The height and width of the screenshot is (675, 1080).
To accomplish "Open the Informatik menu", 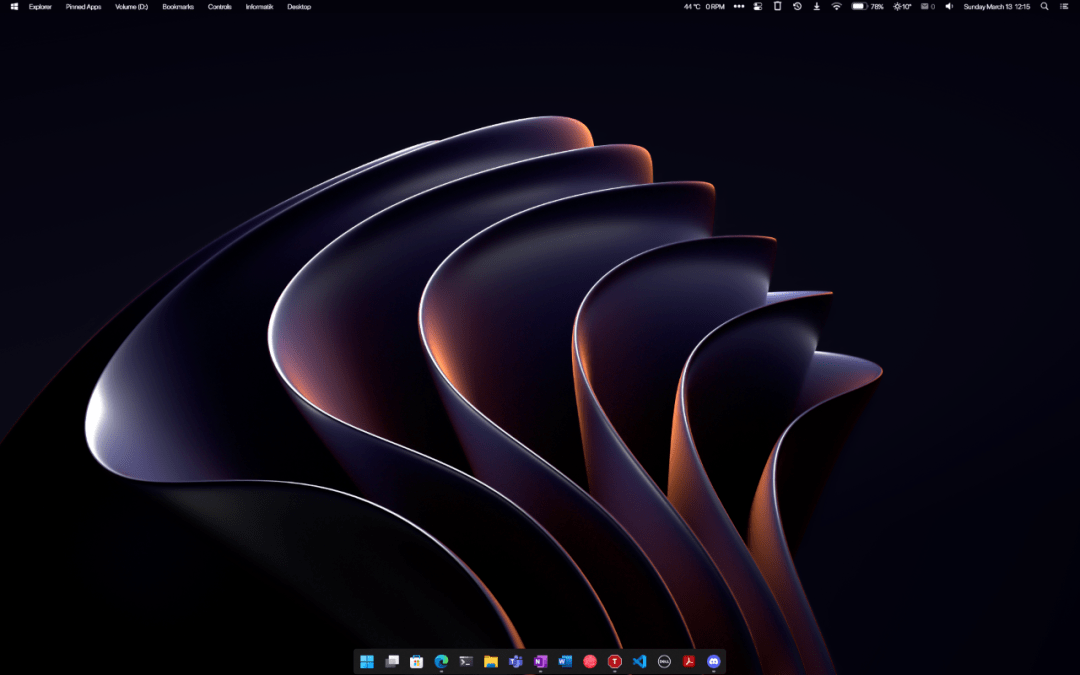I will [259, 7].
